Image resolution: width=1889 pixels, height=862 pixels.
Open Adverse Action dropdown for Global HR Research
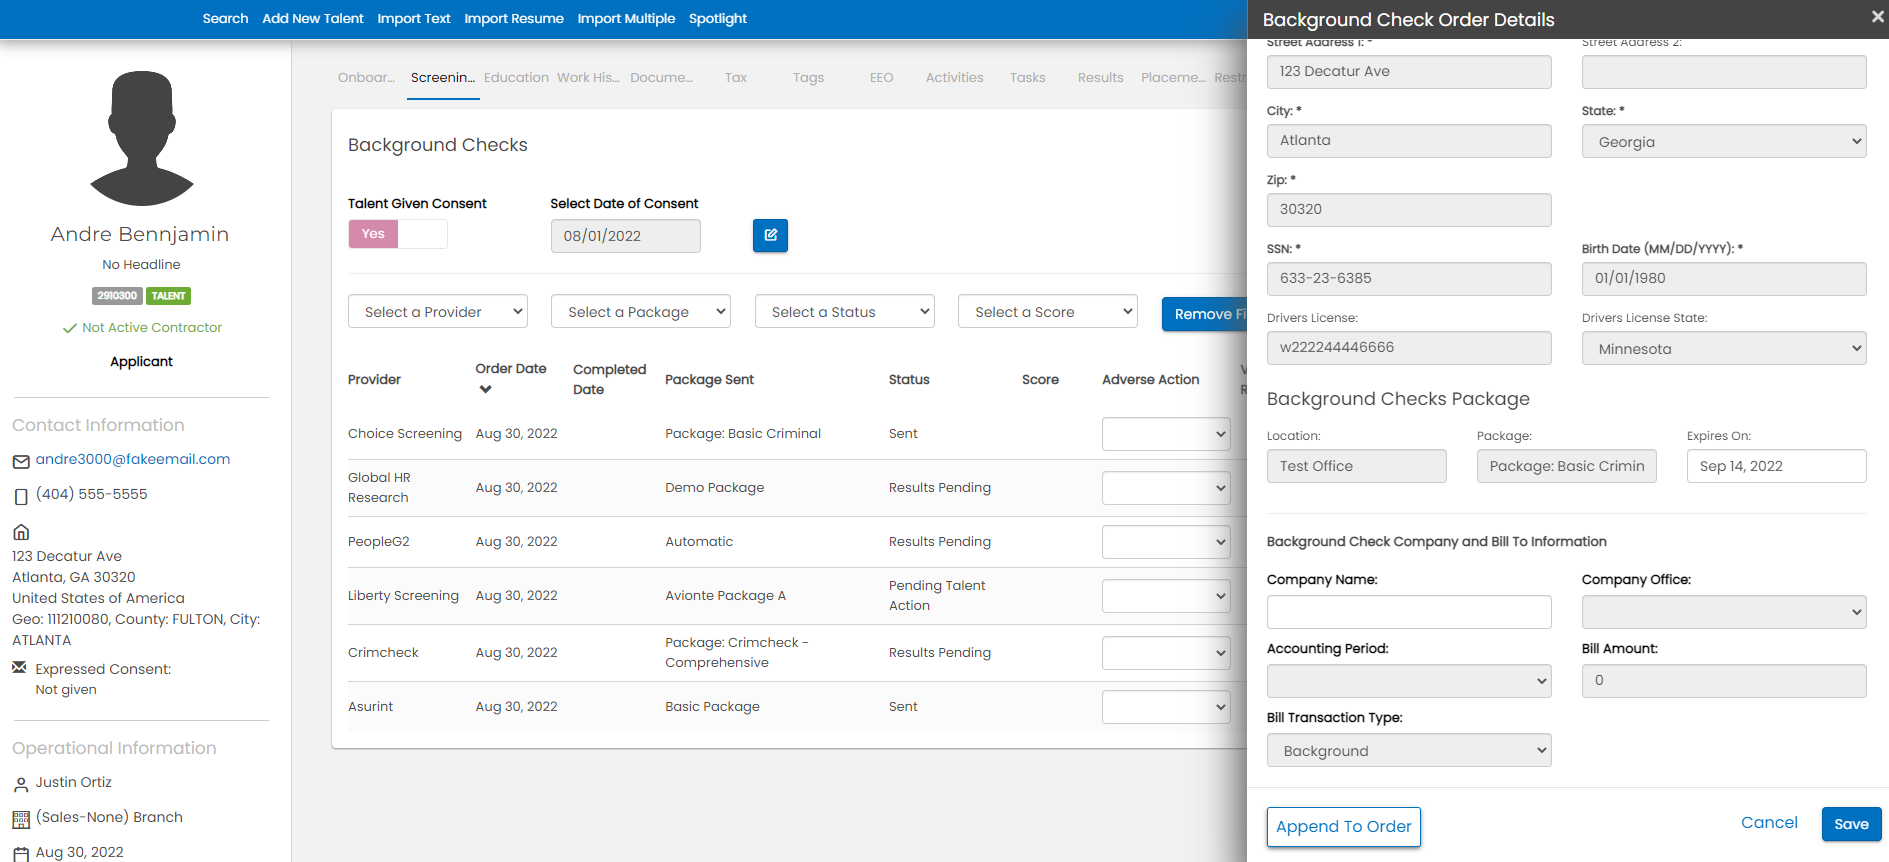click(1166, 488)
